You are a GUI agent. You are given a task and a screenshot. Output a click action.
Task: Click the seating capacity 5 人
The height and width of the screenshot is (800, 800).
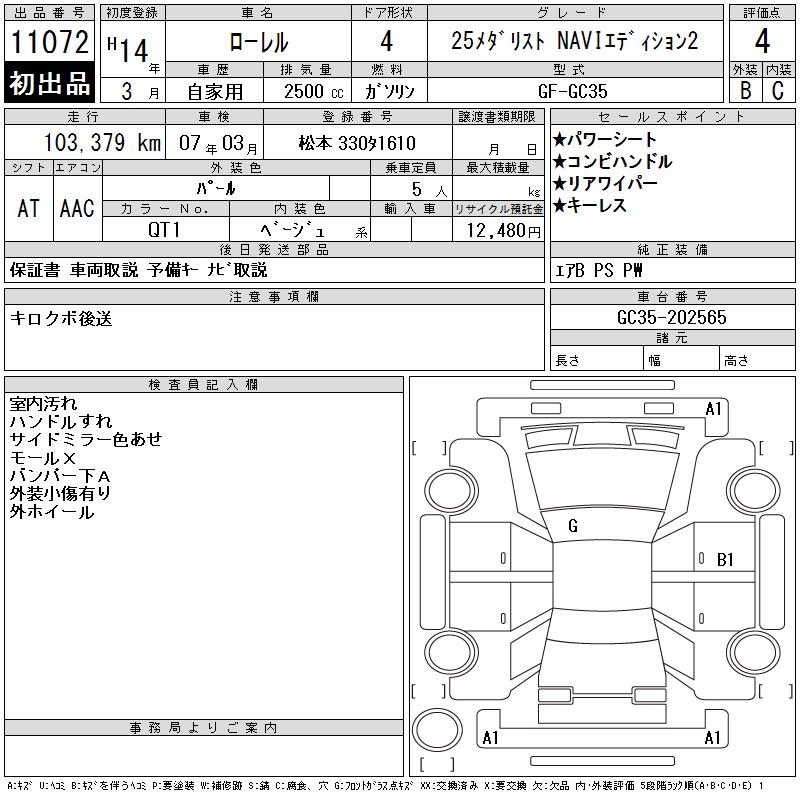429,189
